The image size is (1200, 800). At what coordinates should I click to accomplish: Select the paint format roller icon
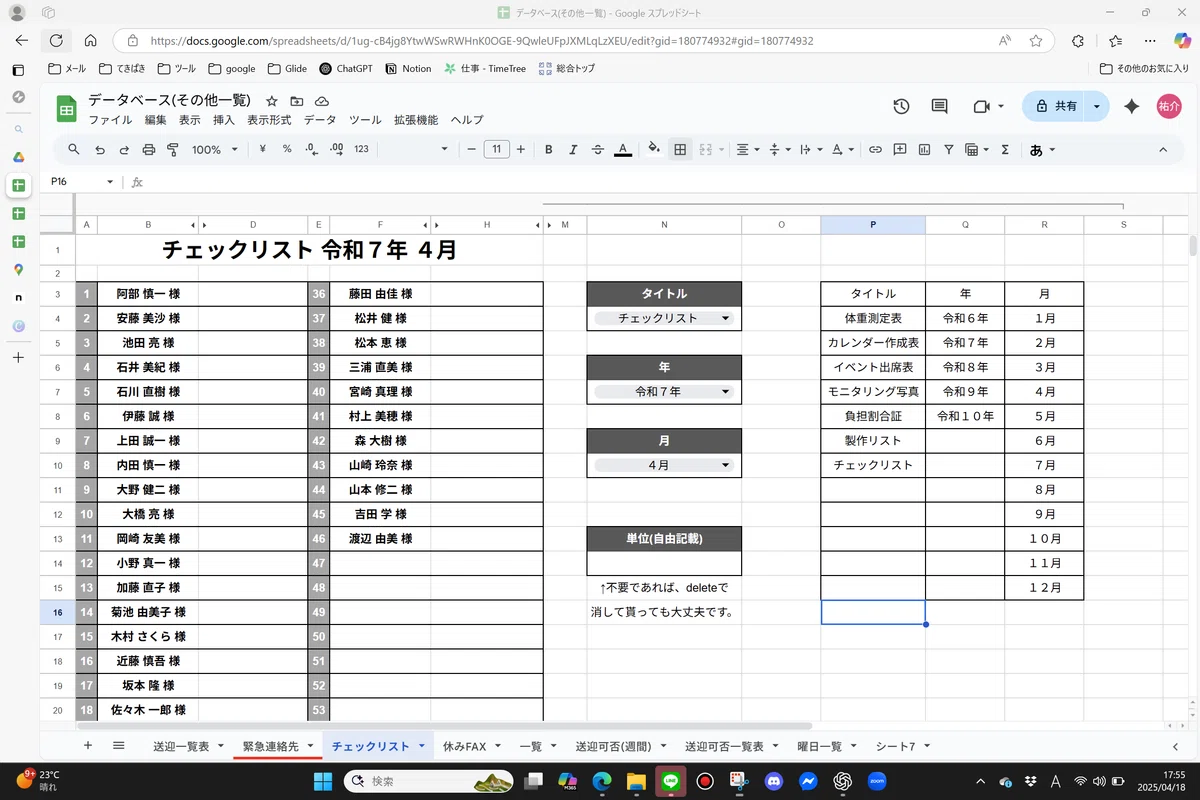pos(173,150)
